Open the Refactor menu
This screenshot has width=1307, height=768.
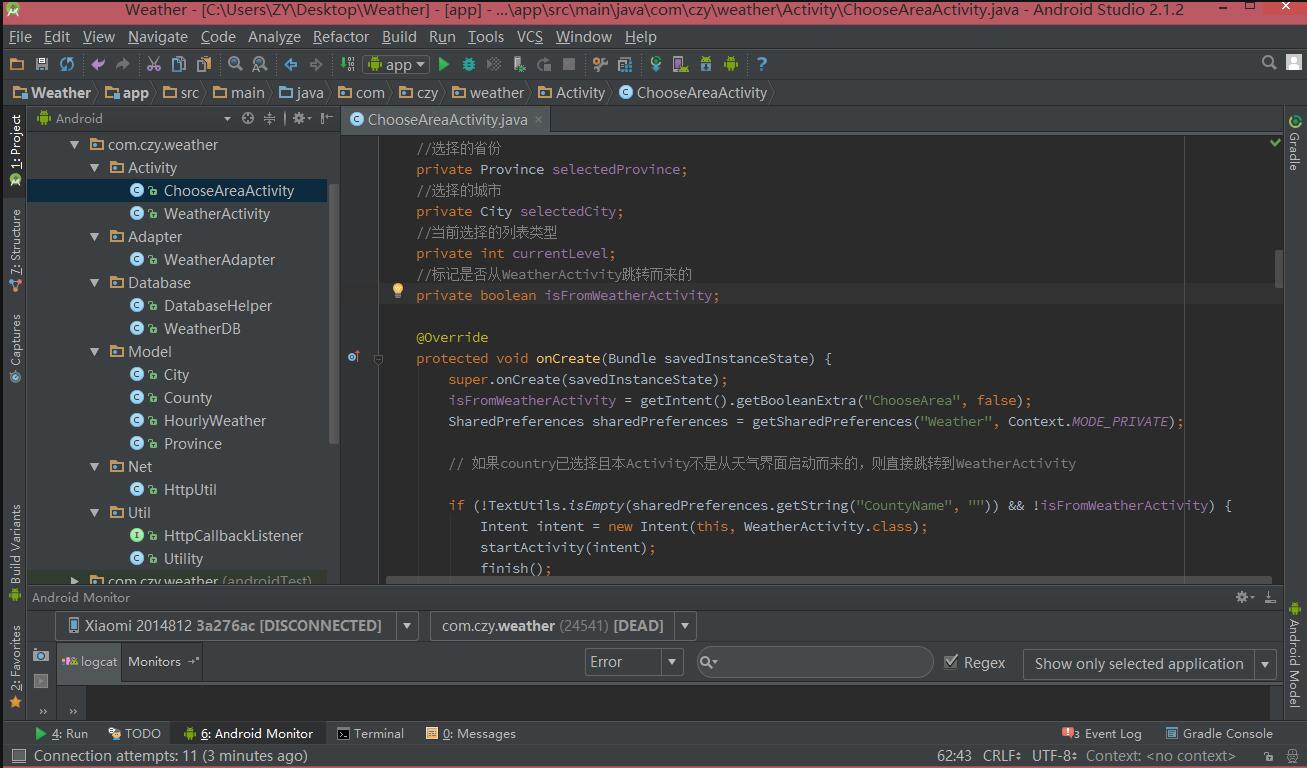340,36
